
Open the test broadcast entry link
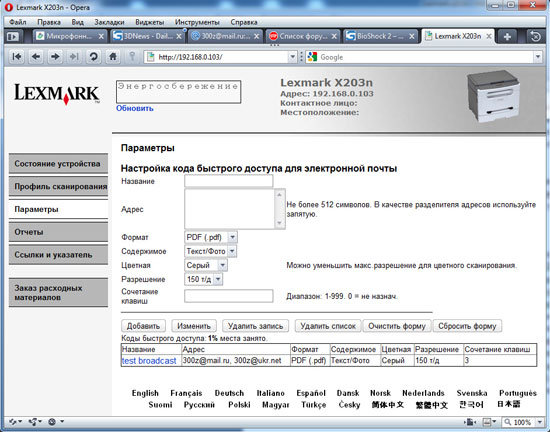pyautogui.click(x=149, y=360)
